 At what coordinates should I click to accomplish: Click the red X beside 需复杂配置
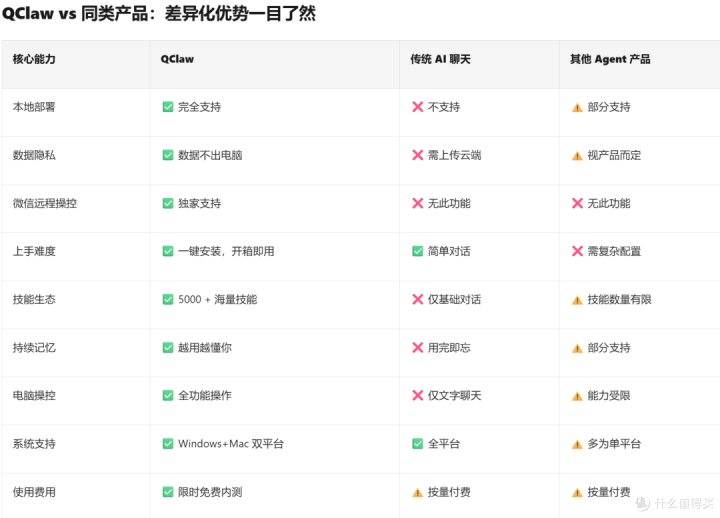(x=577, y=251)
